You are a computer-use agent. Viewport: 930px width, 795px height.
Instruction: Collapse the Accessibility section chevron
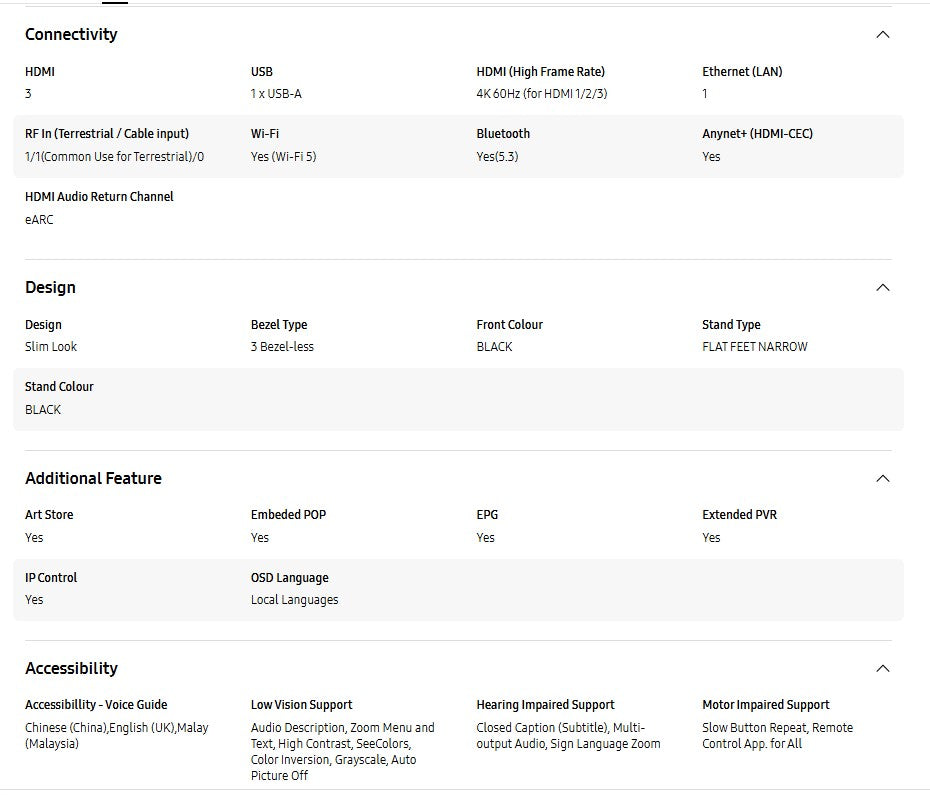click(882, 669)
